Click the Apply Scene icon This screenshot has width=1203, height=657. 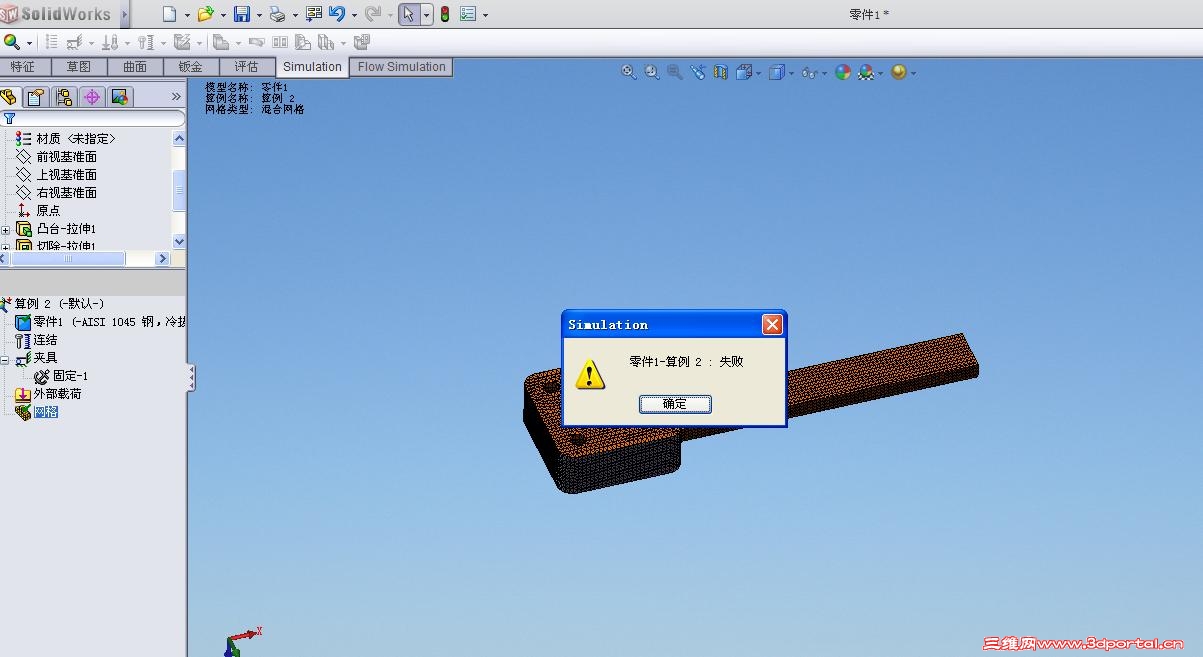click(866, 72)
